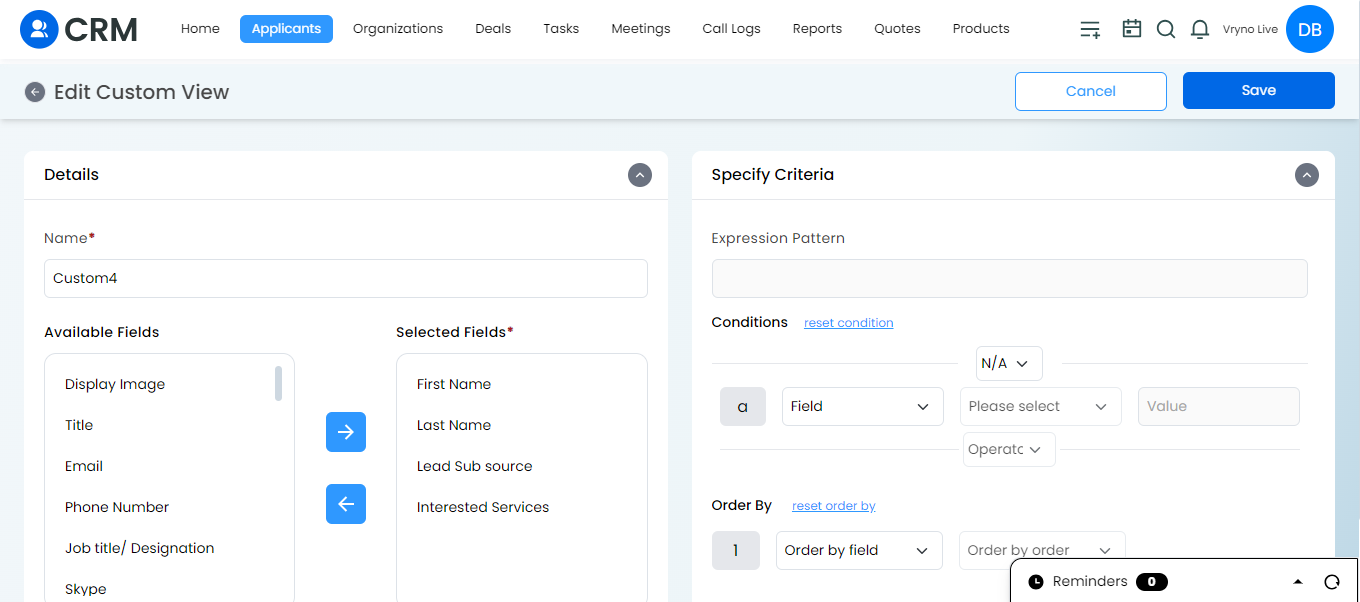1360x602 pixels.
Task: Click the Cancel button
Action: 1091,91
